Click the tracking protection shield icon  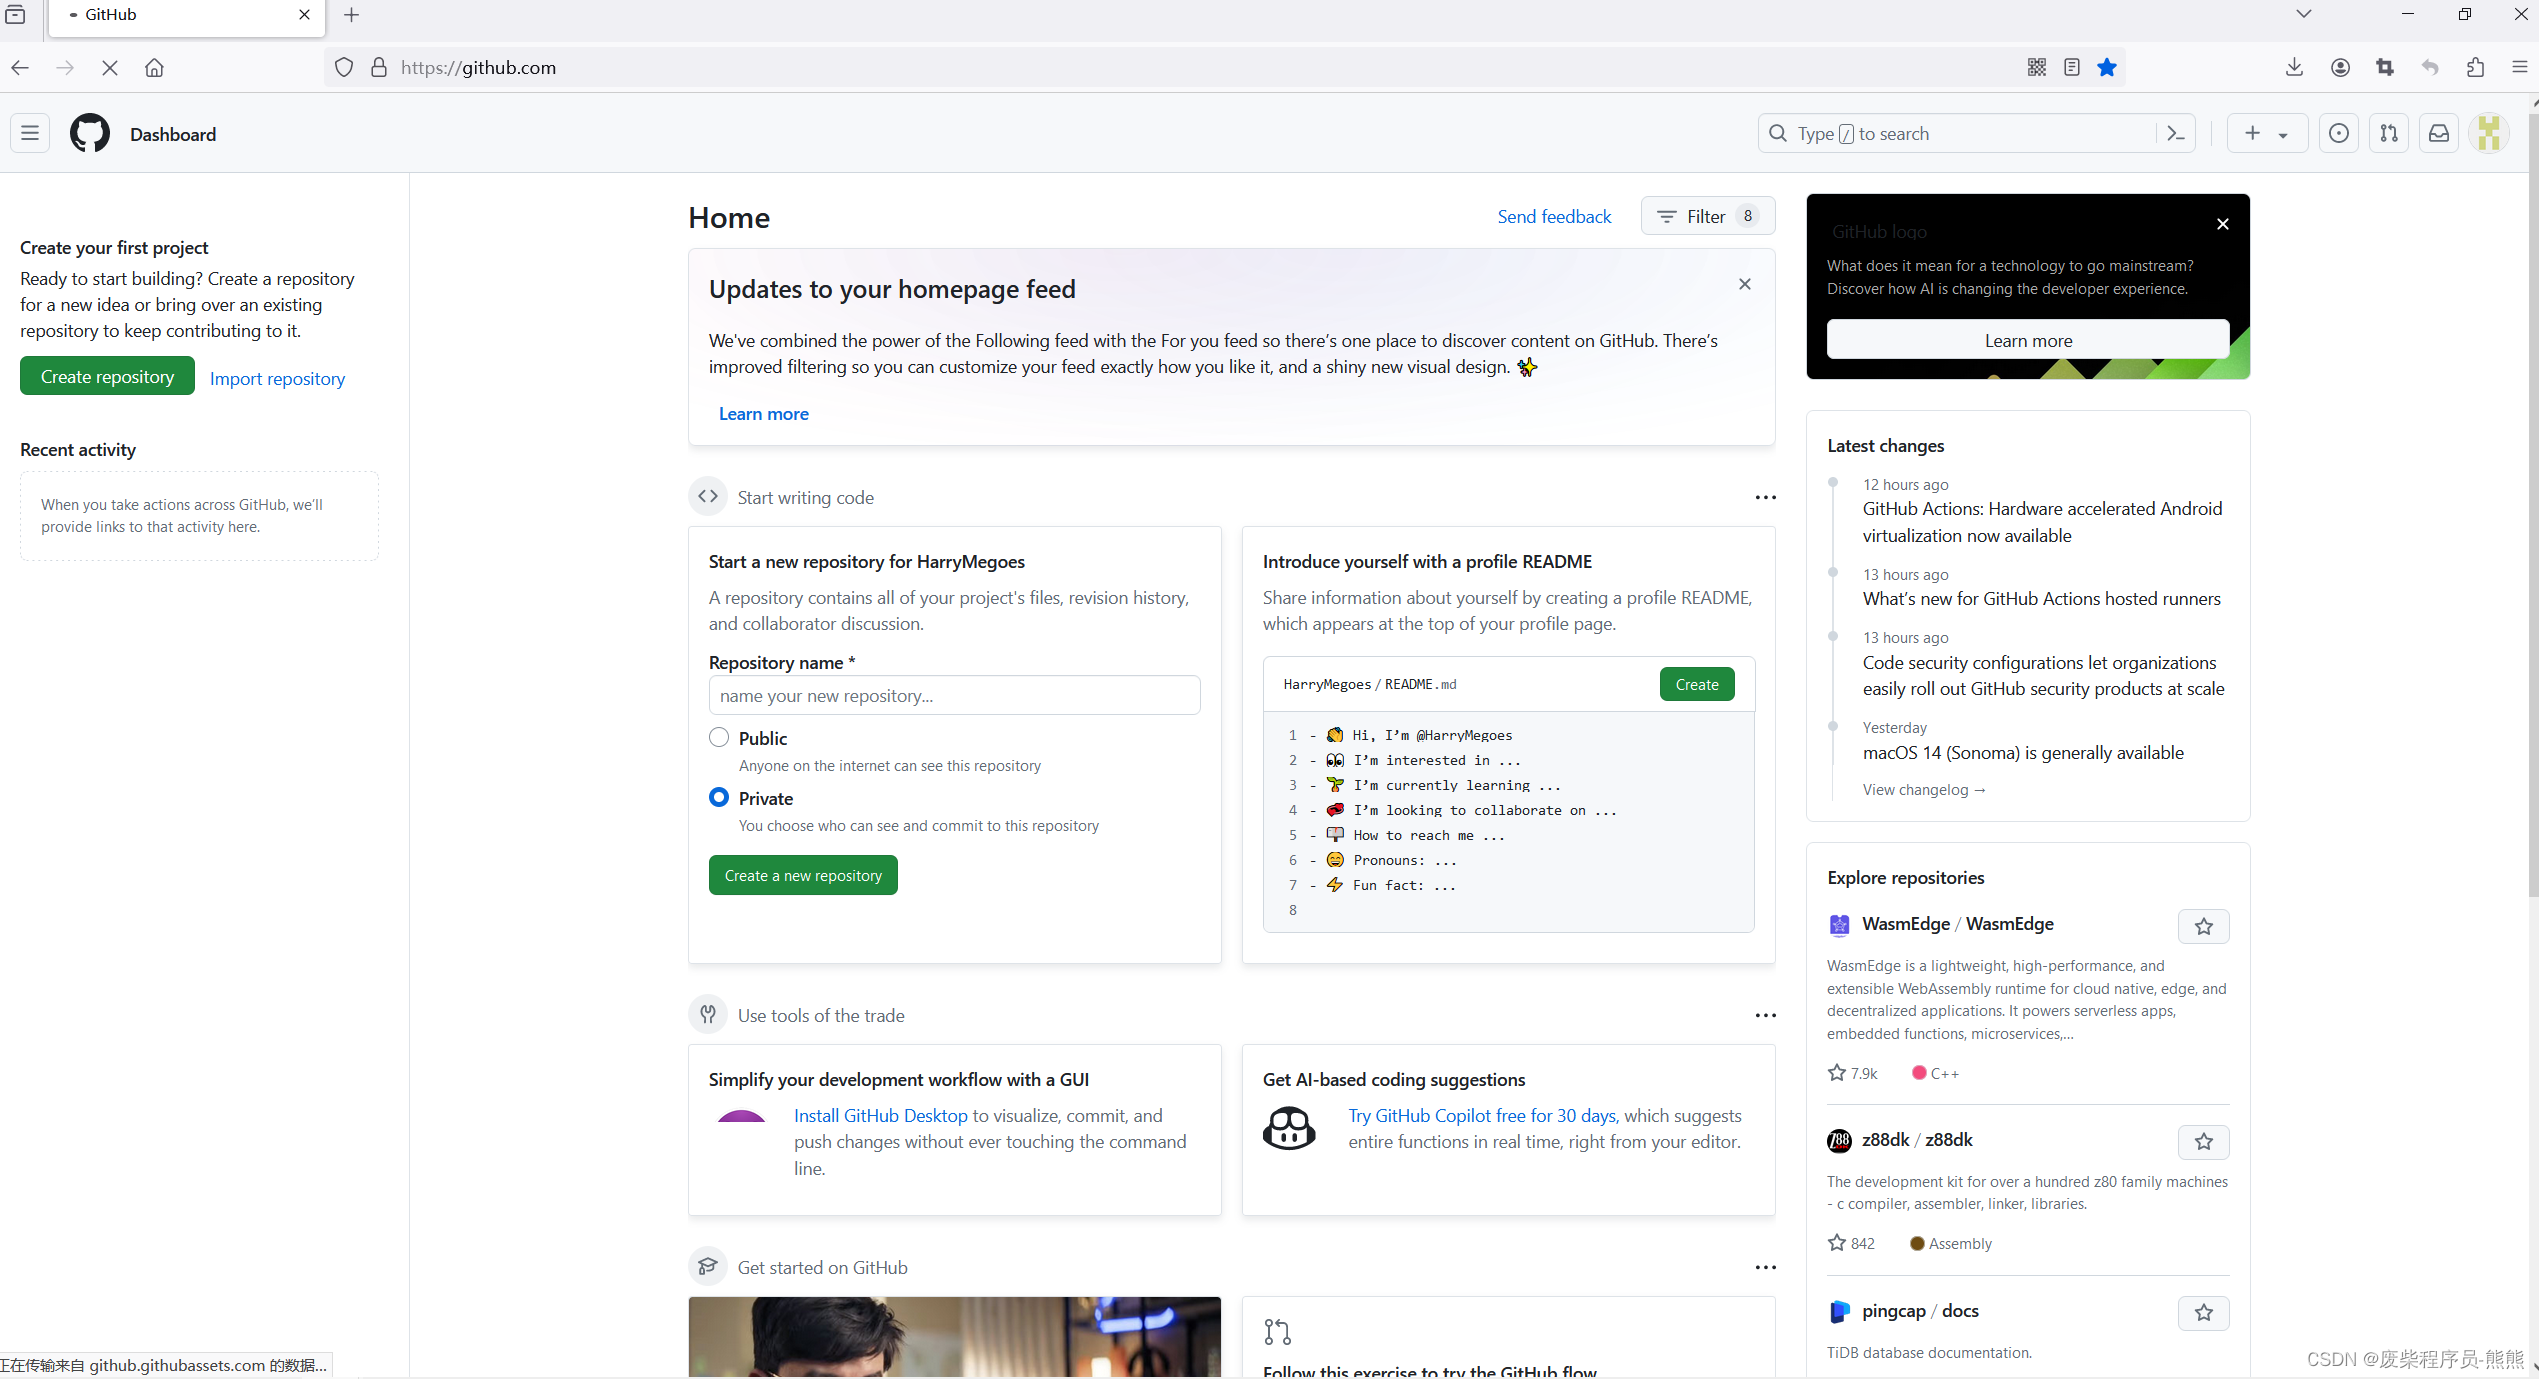point(344,67)
